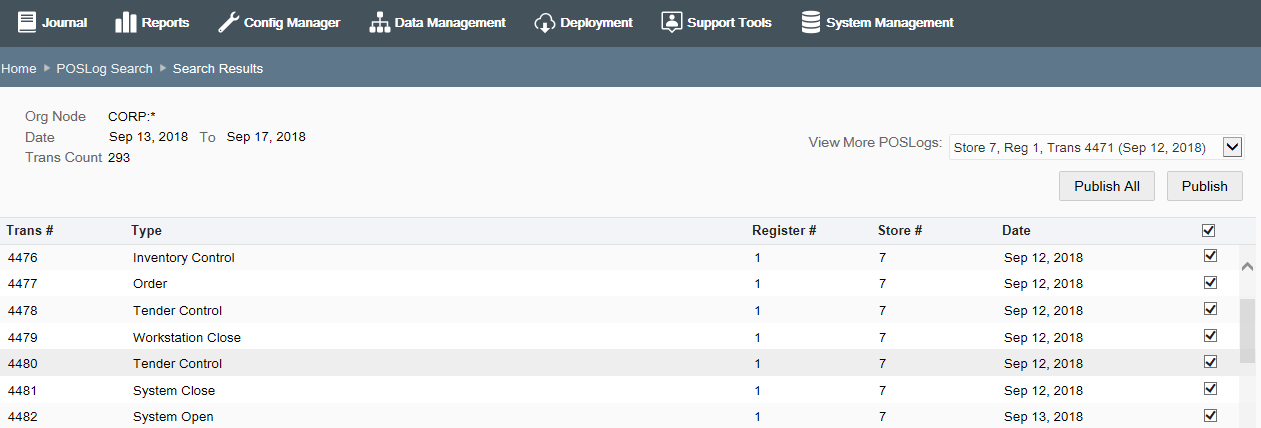
Task: Uncheck transaction 4478 Tender Control checkbox
Action: [1211, 309]
